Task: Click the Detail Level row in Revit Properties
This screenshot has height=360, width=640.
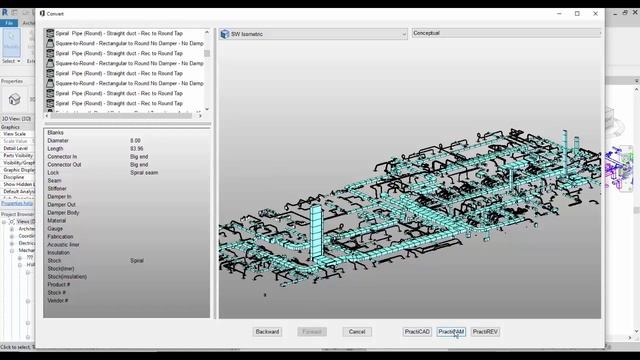Action: click(18, 149)
